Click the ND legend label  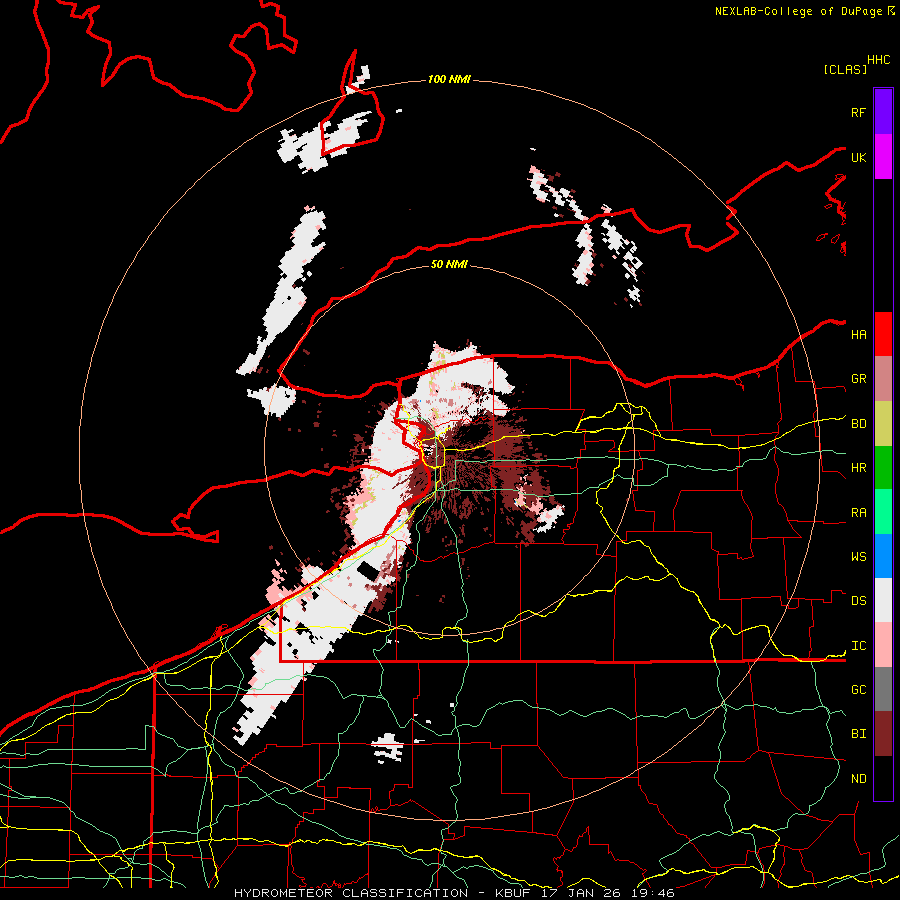tap(858, 779)
